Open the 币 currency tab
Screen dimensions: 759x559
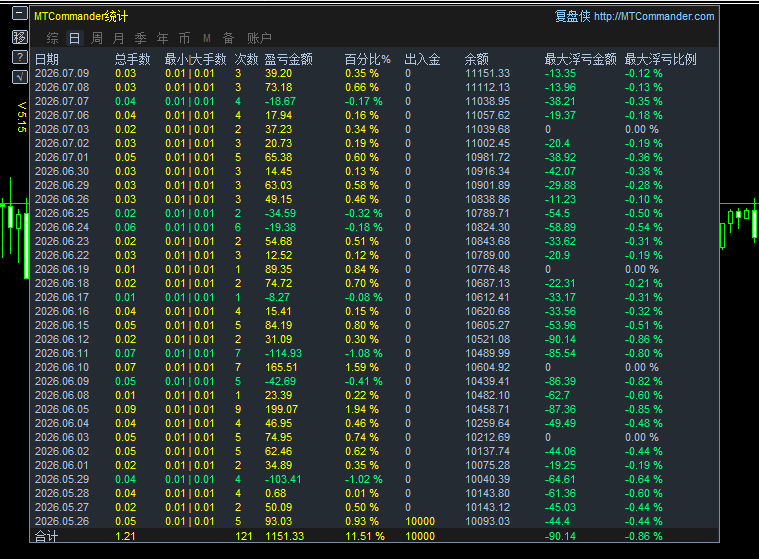pos(184,38)
